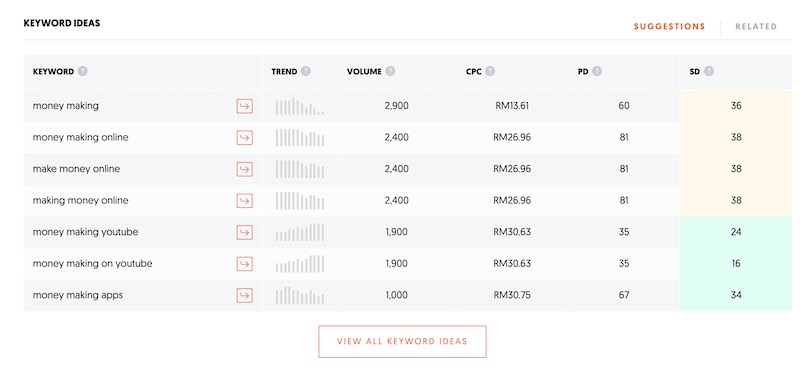Click SD value 24
800x378 pixels.
pos(736,232)
